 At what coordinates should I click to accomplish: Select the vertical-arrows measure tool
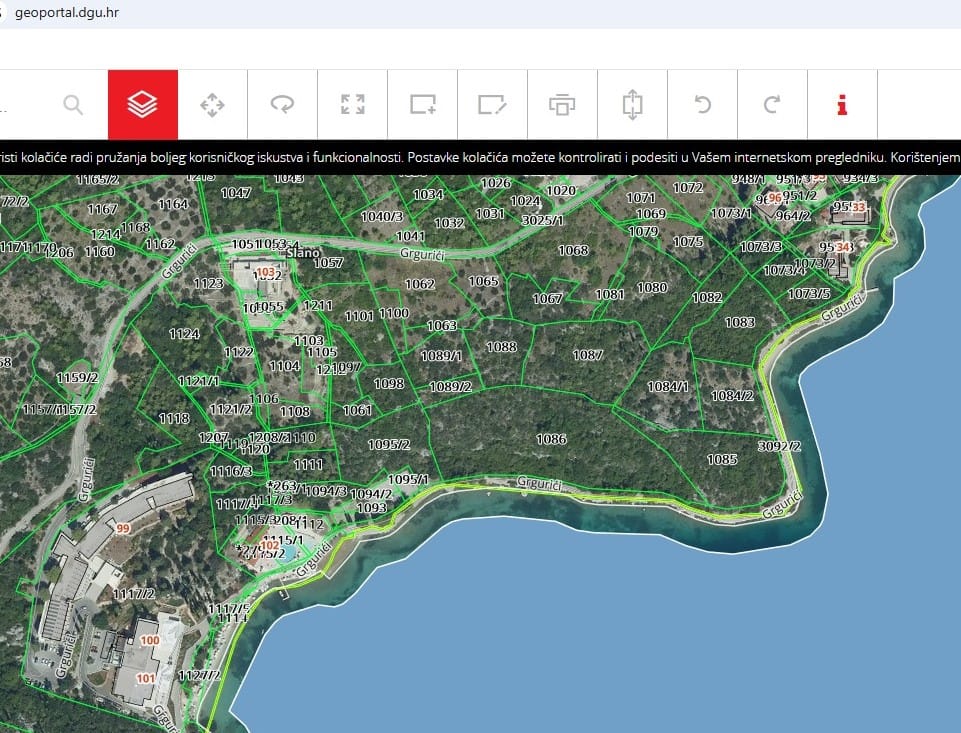pyautogui.click(x=632, y=104)
